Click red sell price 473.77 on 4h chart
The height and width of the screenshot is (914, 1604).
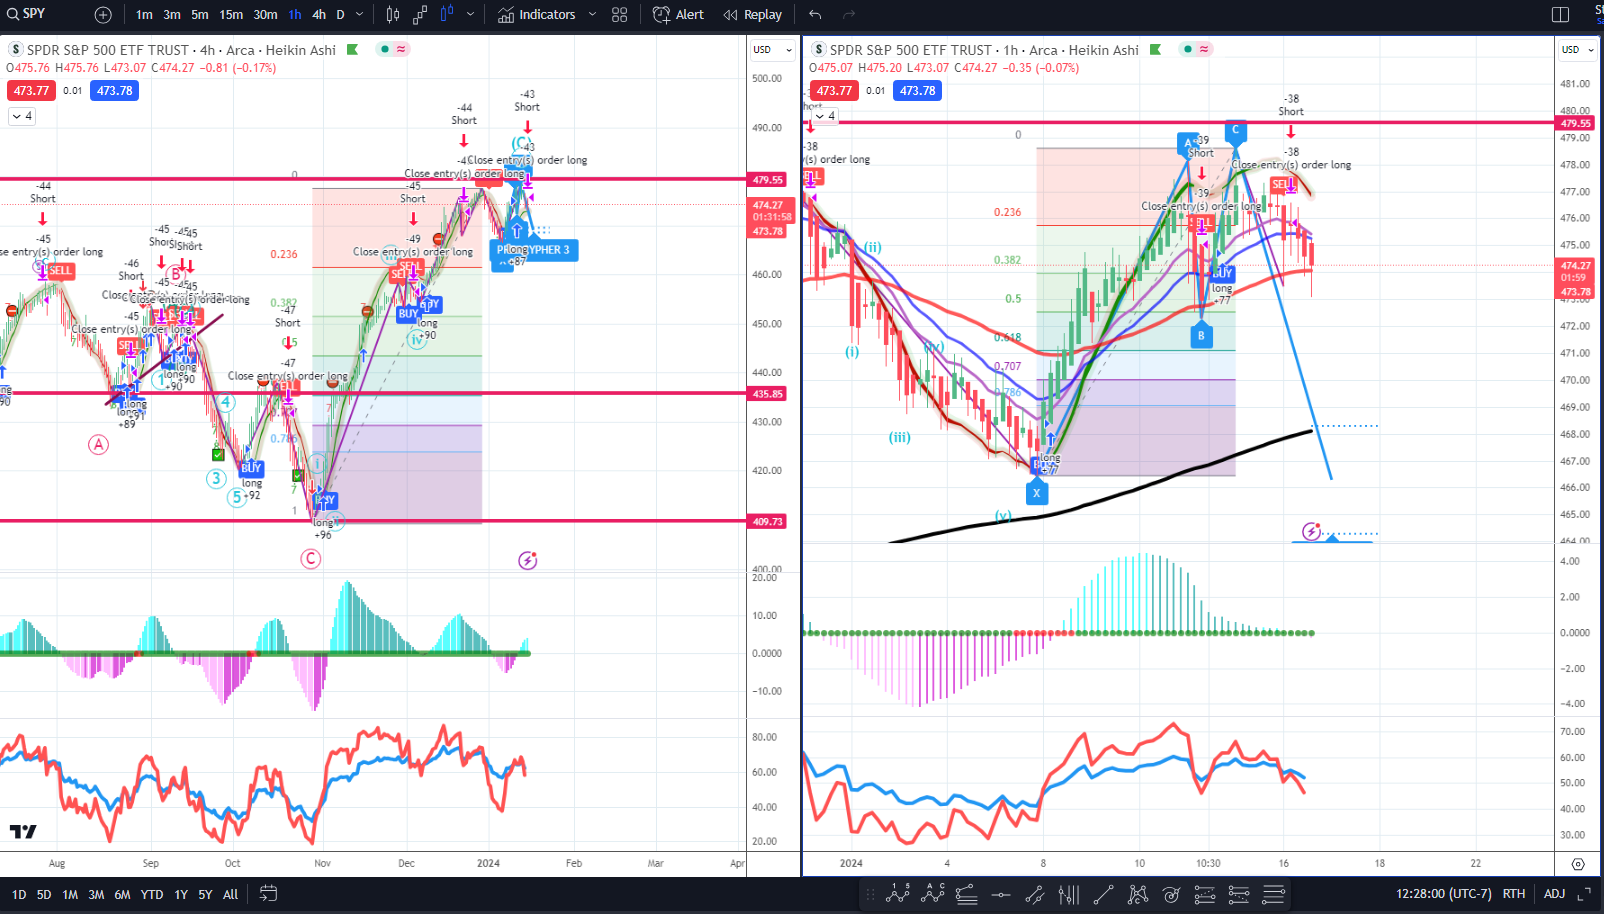point(31,90)
